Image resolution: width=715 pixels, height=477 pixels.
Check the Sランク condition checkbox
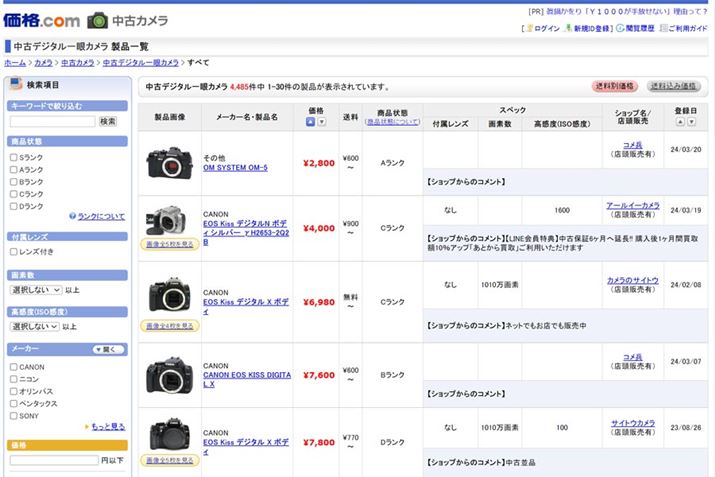pyautogui.click(x=13, y=158)
